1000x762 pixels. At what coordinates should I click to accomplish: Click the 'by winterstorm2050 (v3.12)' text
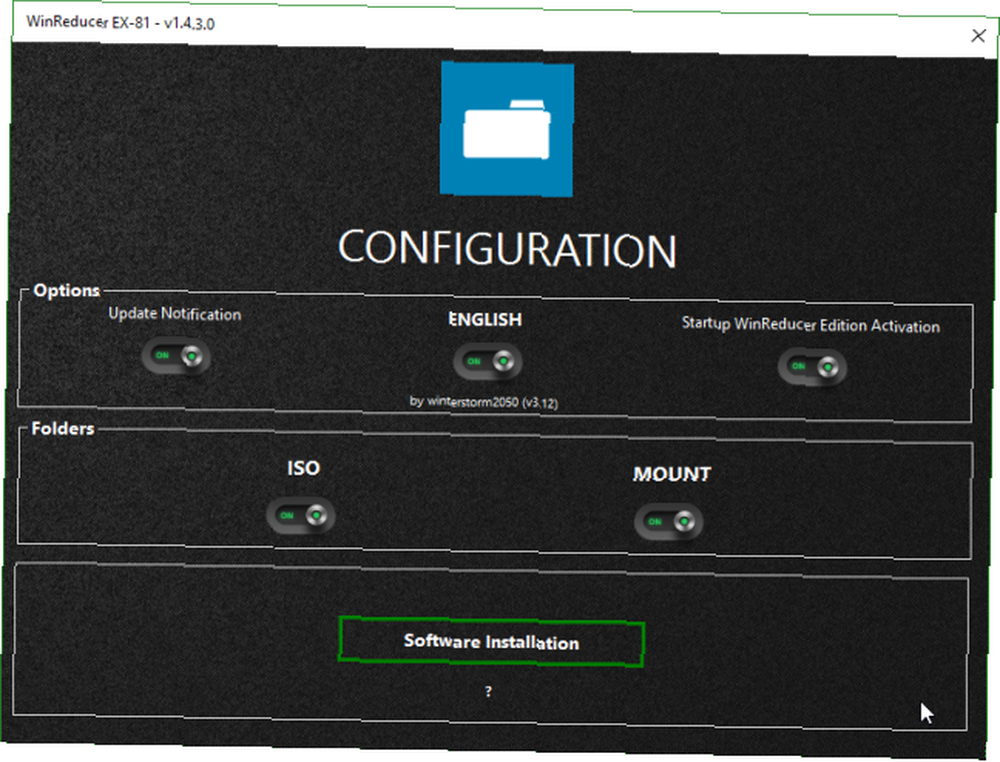[483, 402]
